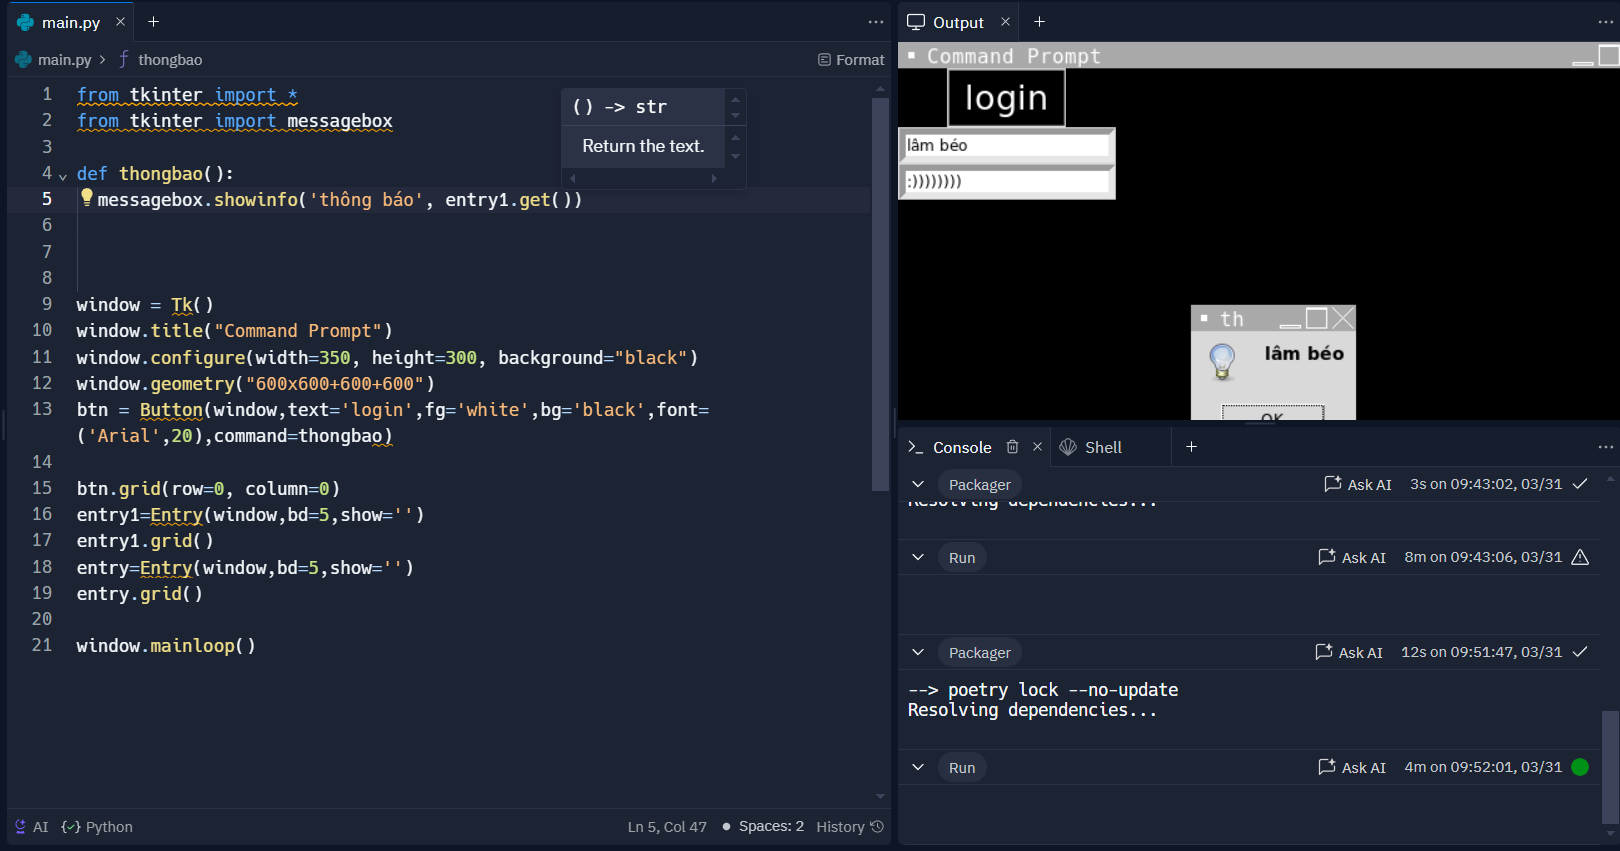Click the Python language indicator
This screenshot has width=1620, height=851.
tap(97, 827)
